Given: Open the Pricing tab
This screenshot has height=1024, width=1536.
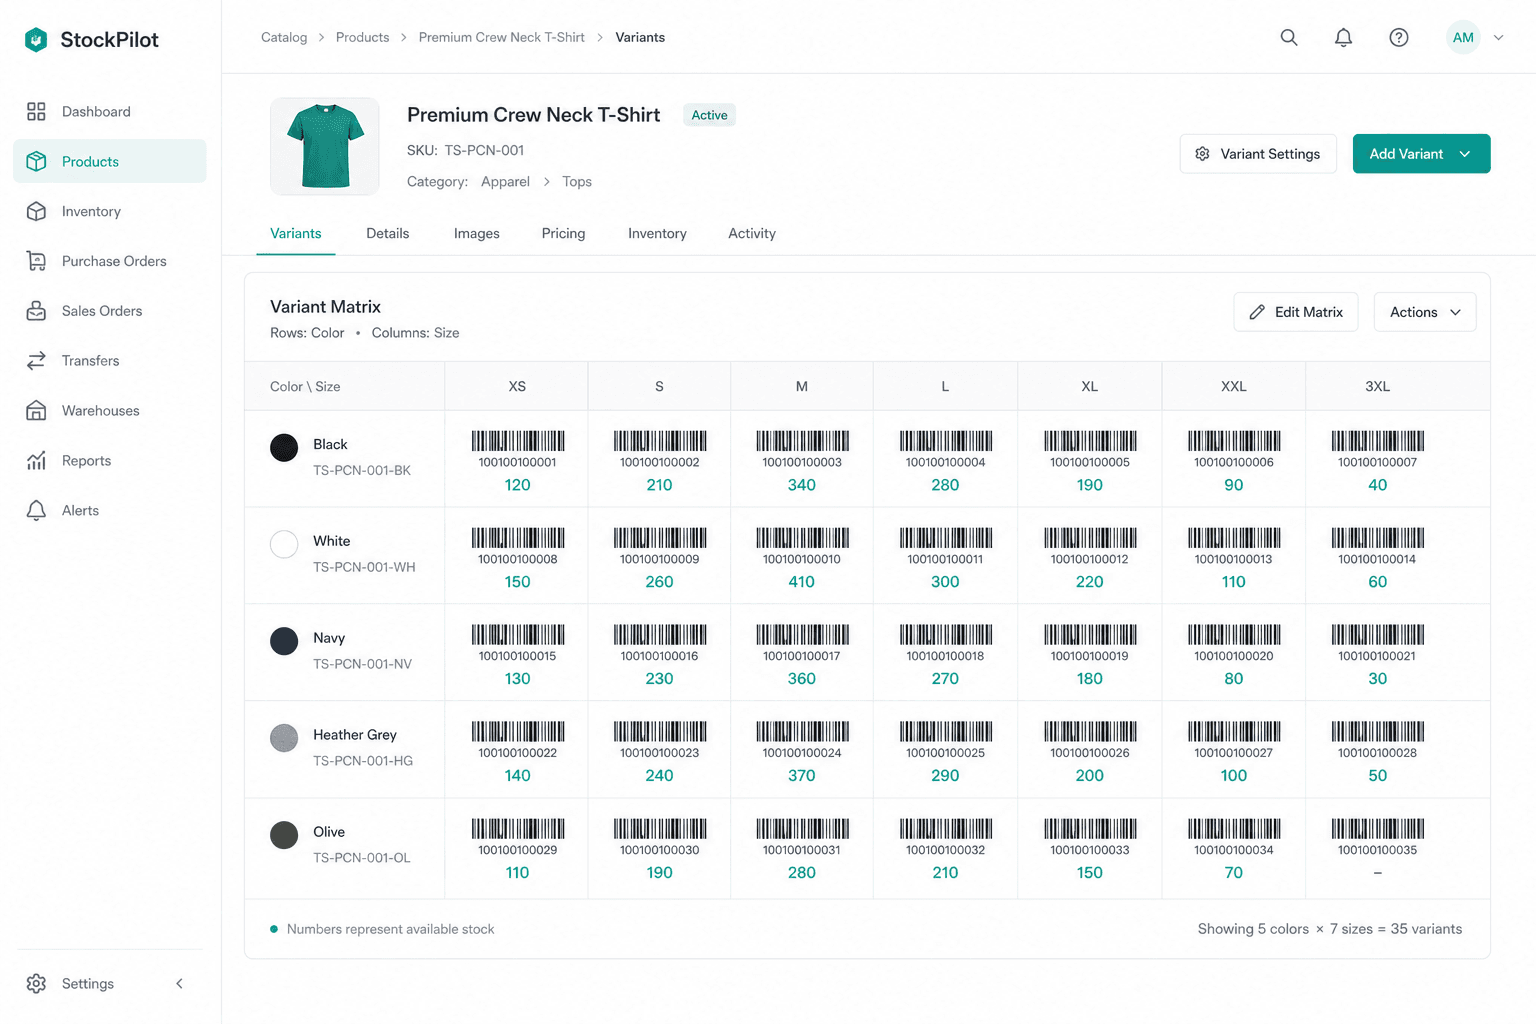Looking at the screenshot, I should (564, 233).
